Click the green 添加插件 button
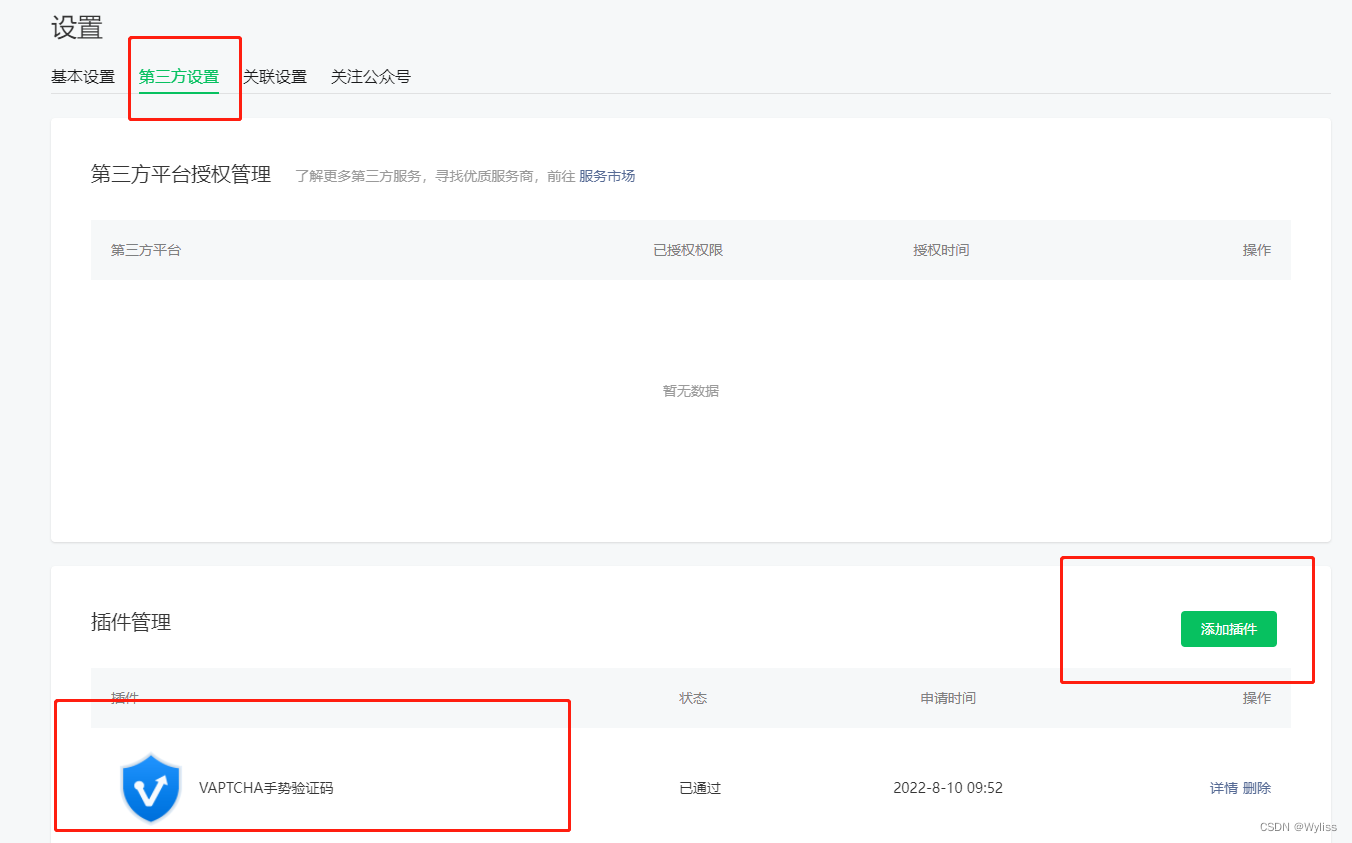 pyautogui.click(x=1229, y=629)
